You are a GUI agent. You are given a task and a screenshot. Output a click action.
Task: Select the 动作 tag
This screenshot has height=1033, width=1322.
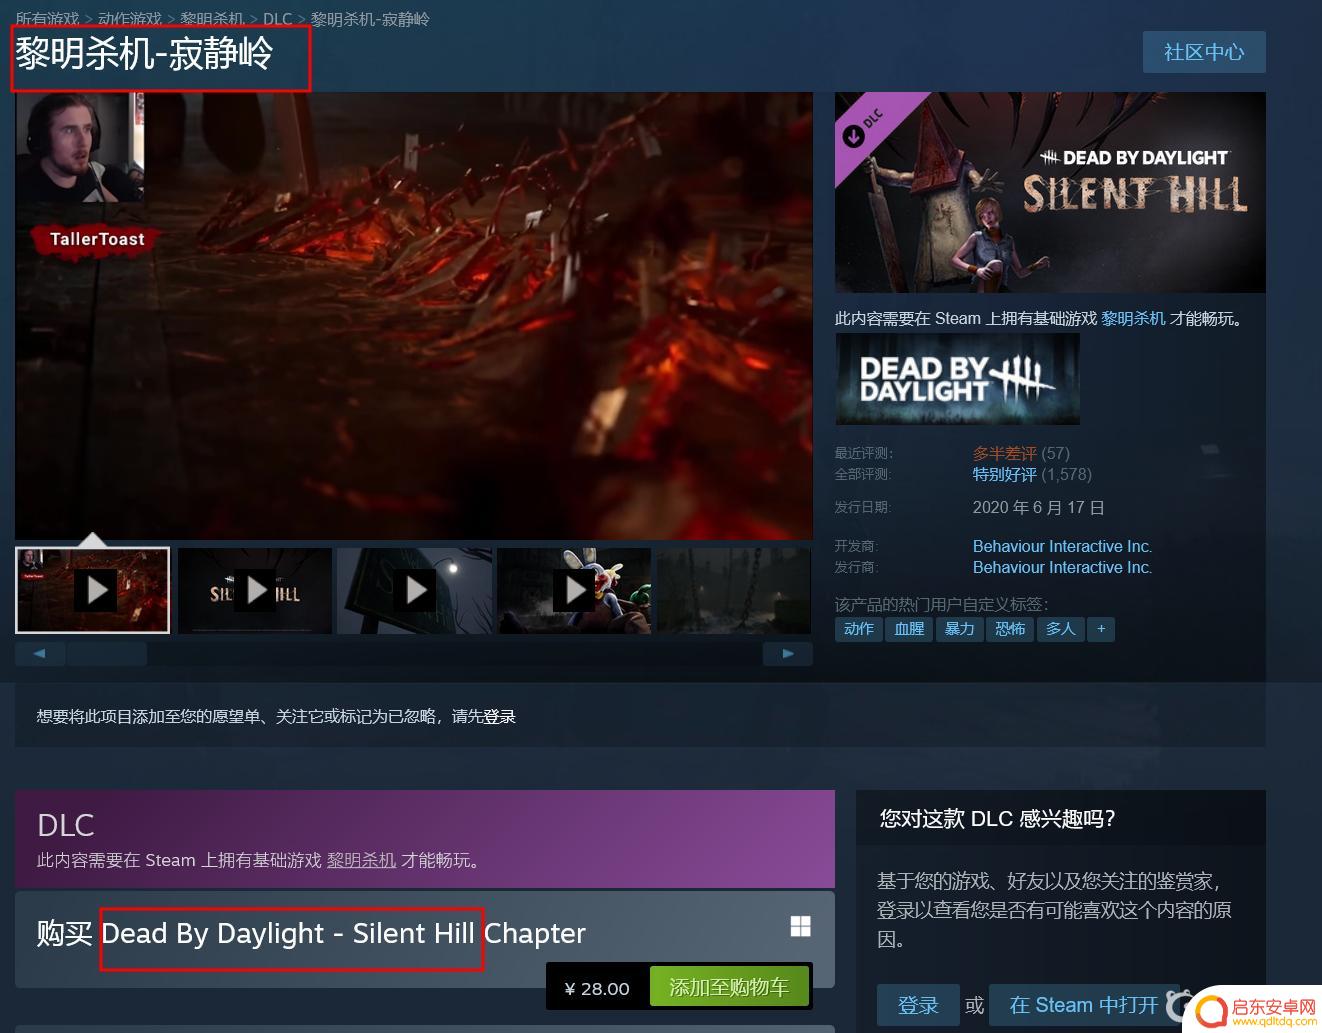click(859, 629)
